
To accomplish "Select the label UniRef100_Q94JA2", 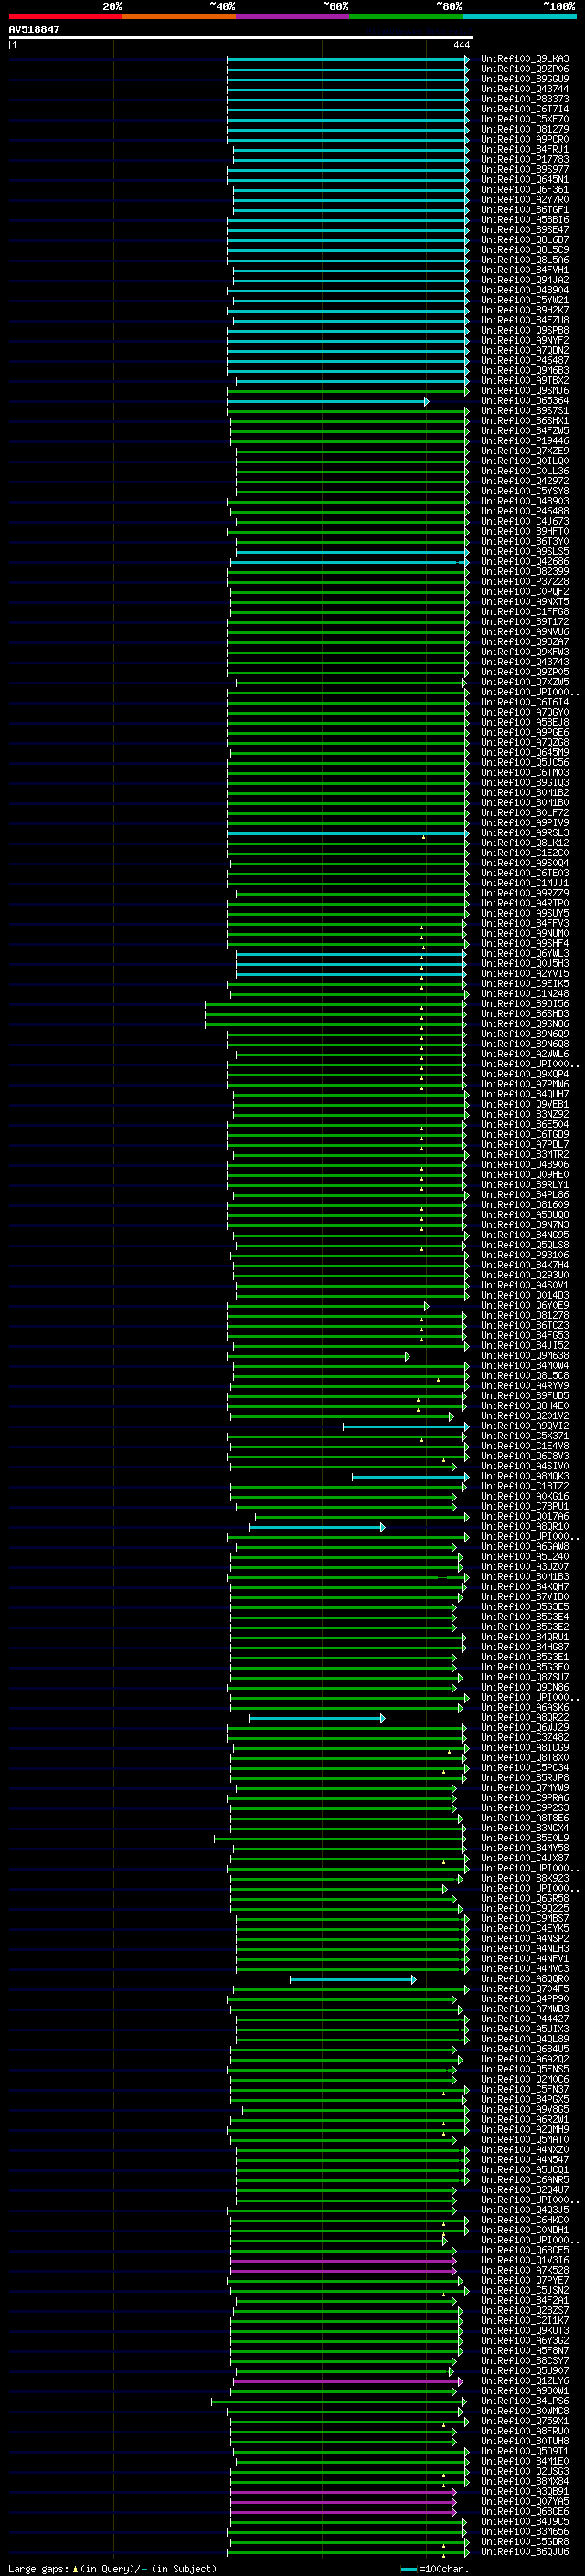I will 524,280.
